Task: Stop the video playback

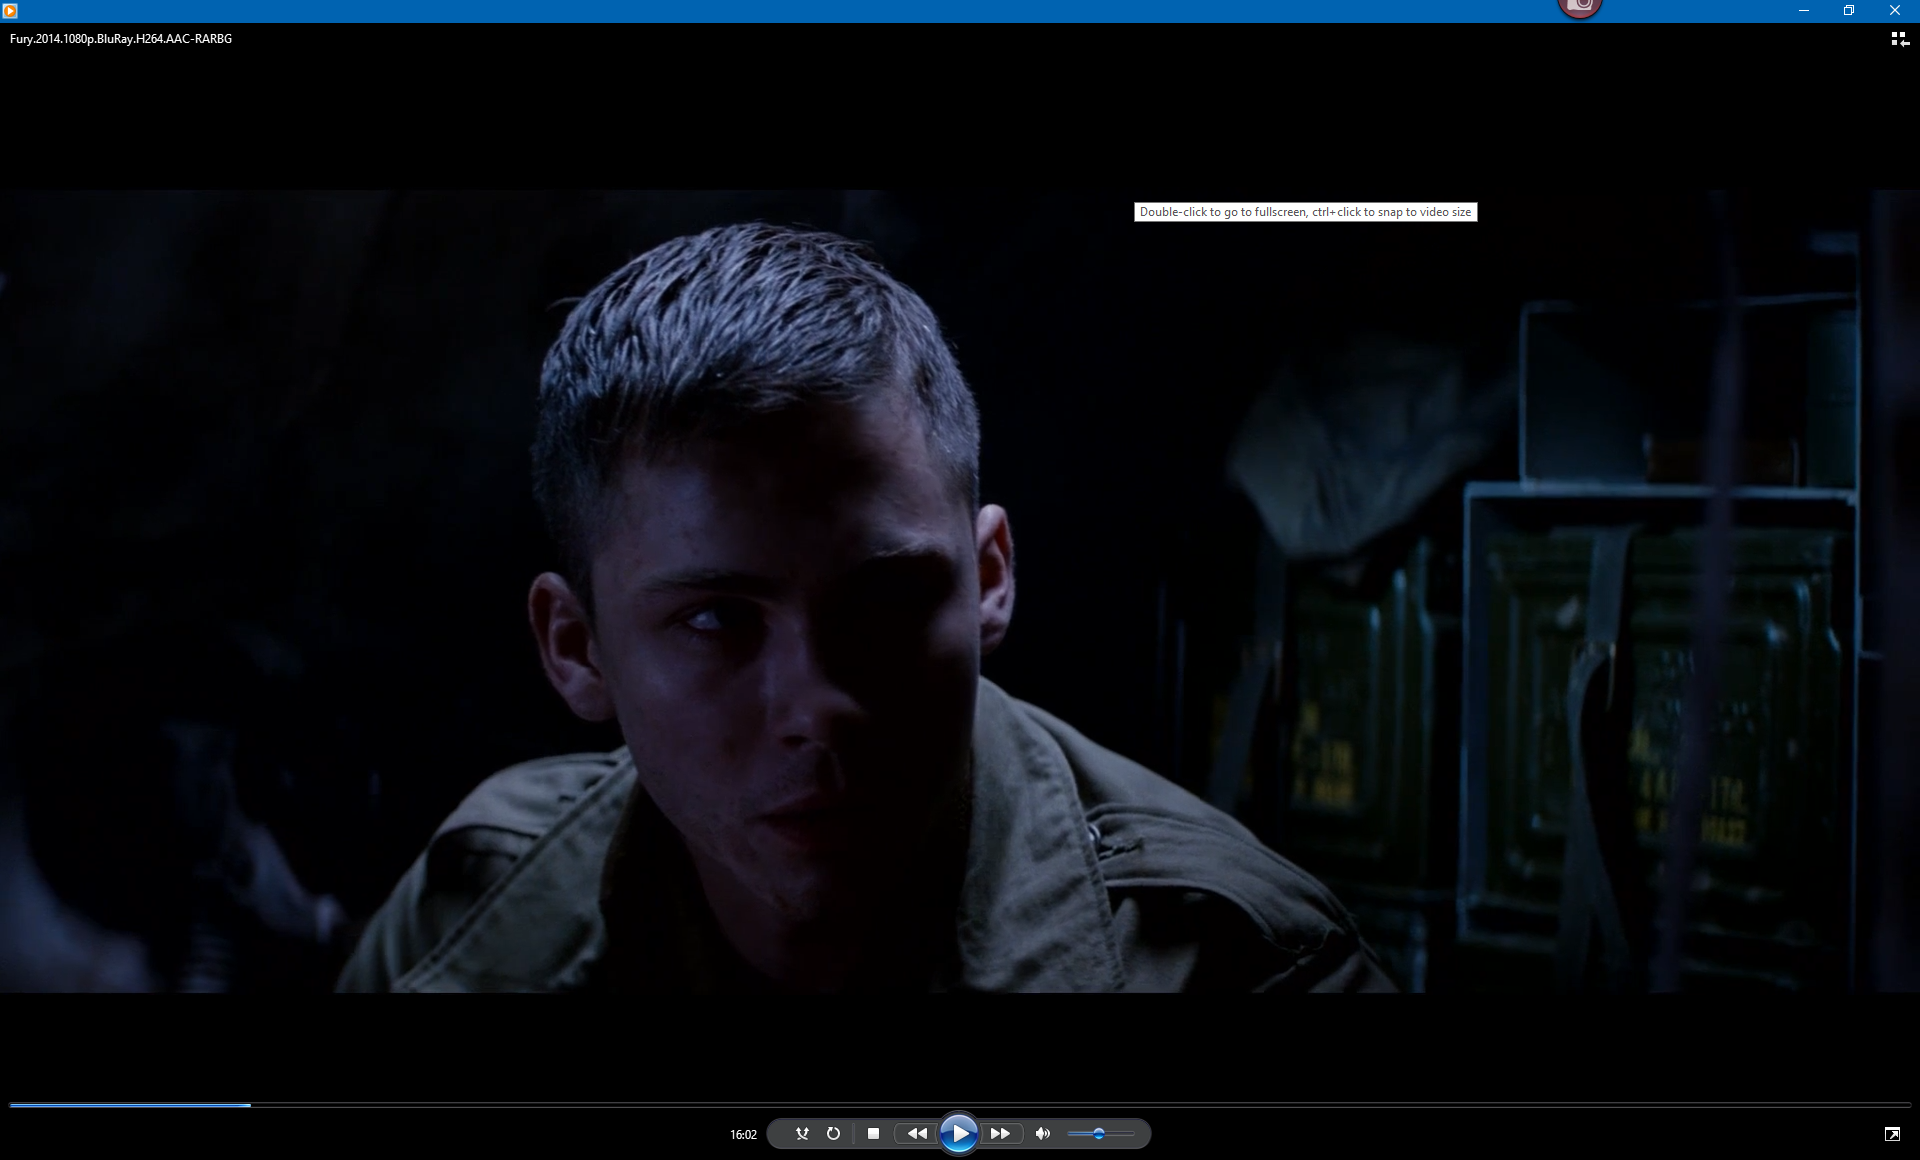Action: tap(873, 1133)
